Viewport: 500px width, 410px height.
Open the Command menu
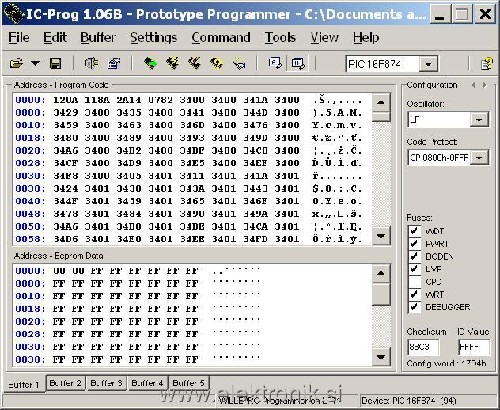click(x=221, y=37)
